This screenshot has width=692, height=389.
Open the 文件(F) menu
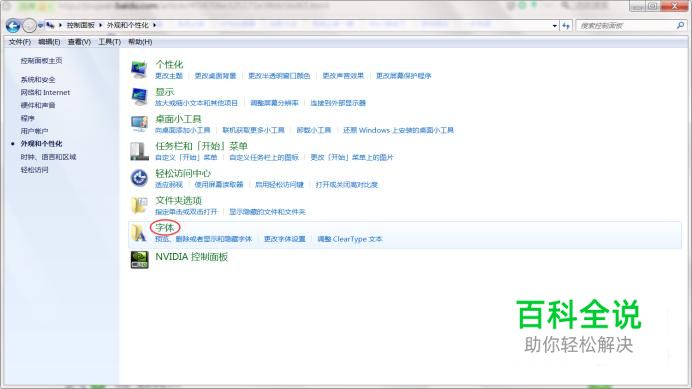(19, 42)
